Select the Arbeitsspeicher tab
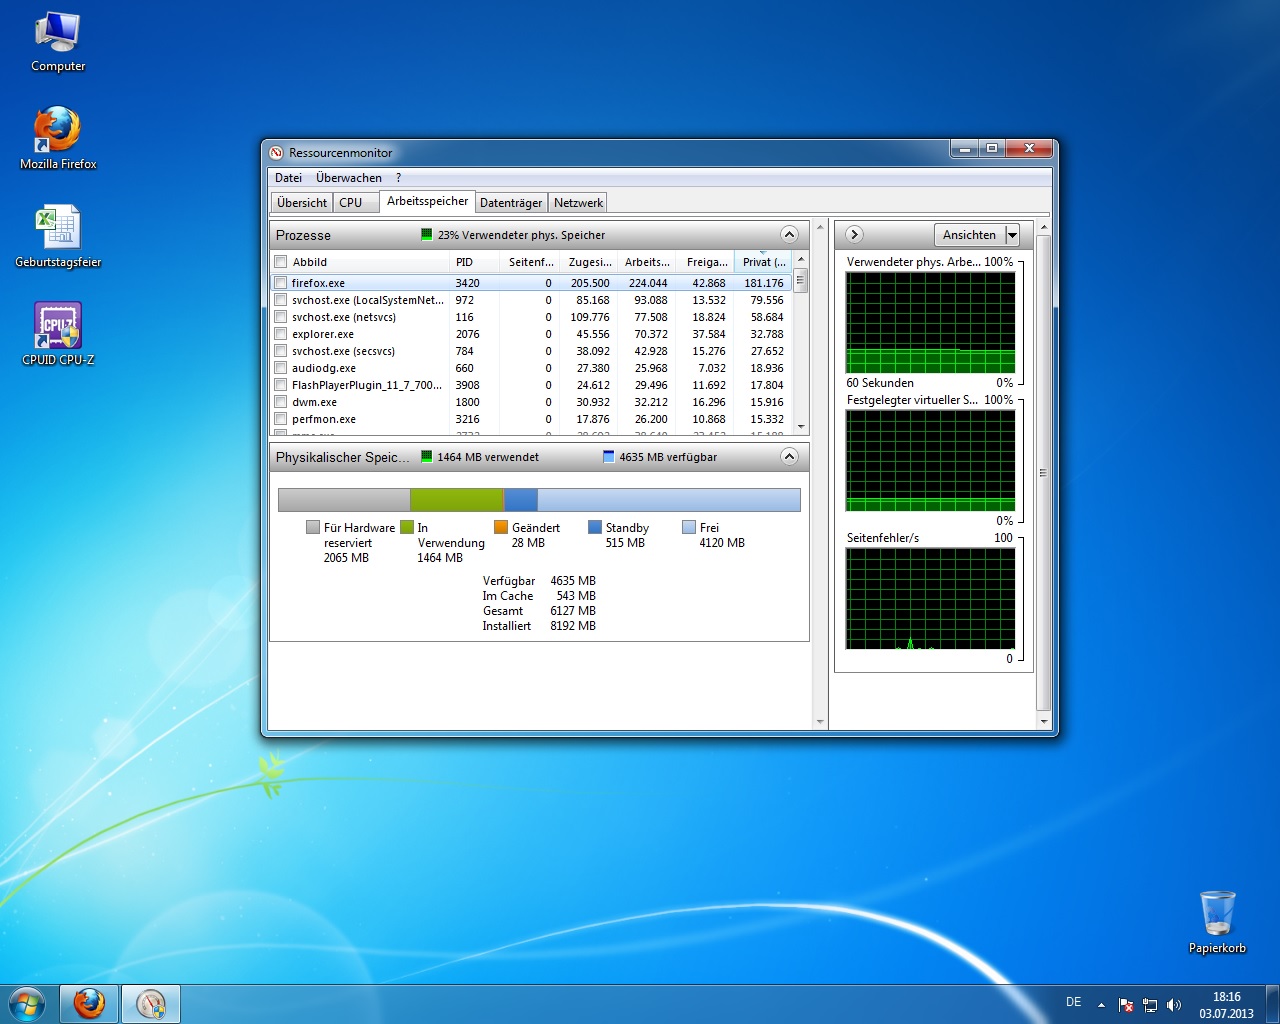1280x1024 pixels. click(427, 201)
